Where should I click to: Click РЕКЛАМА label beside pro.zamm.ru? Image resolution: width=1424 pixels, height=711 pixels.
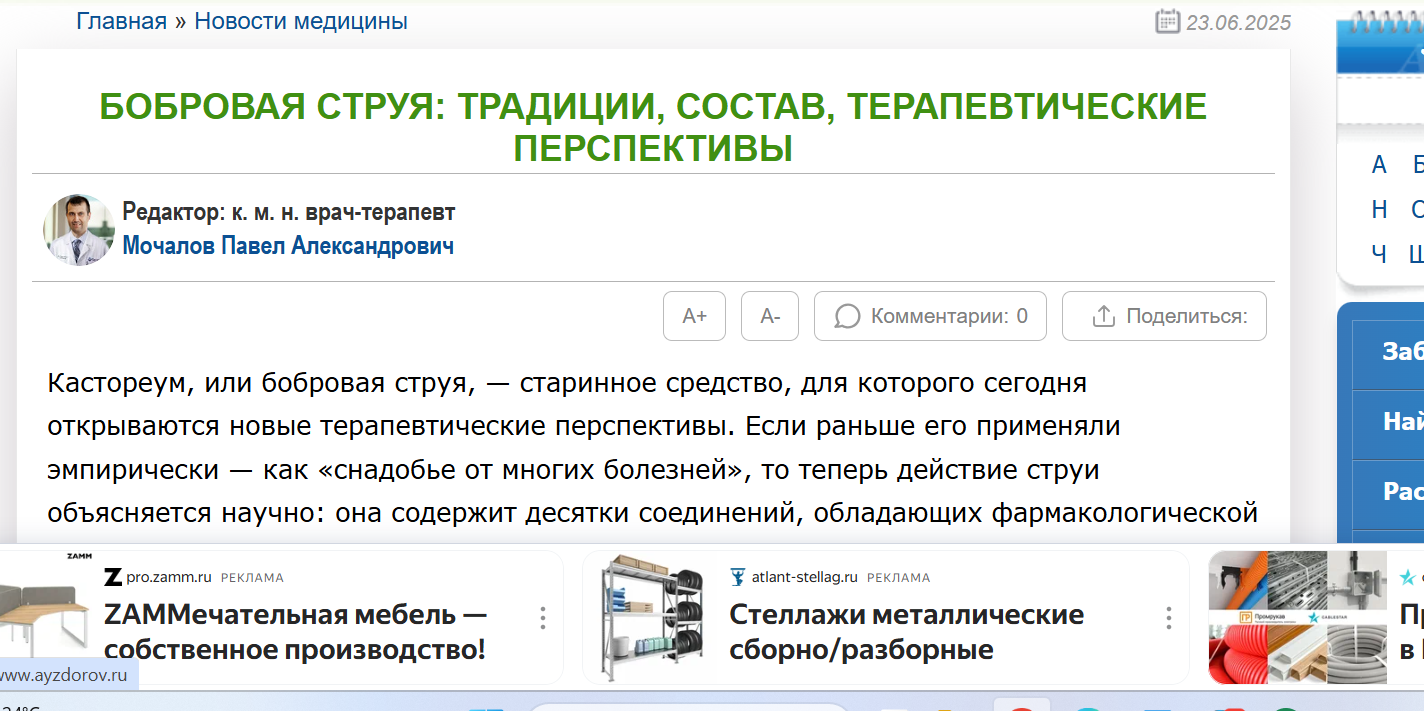pos(252,577)
